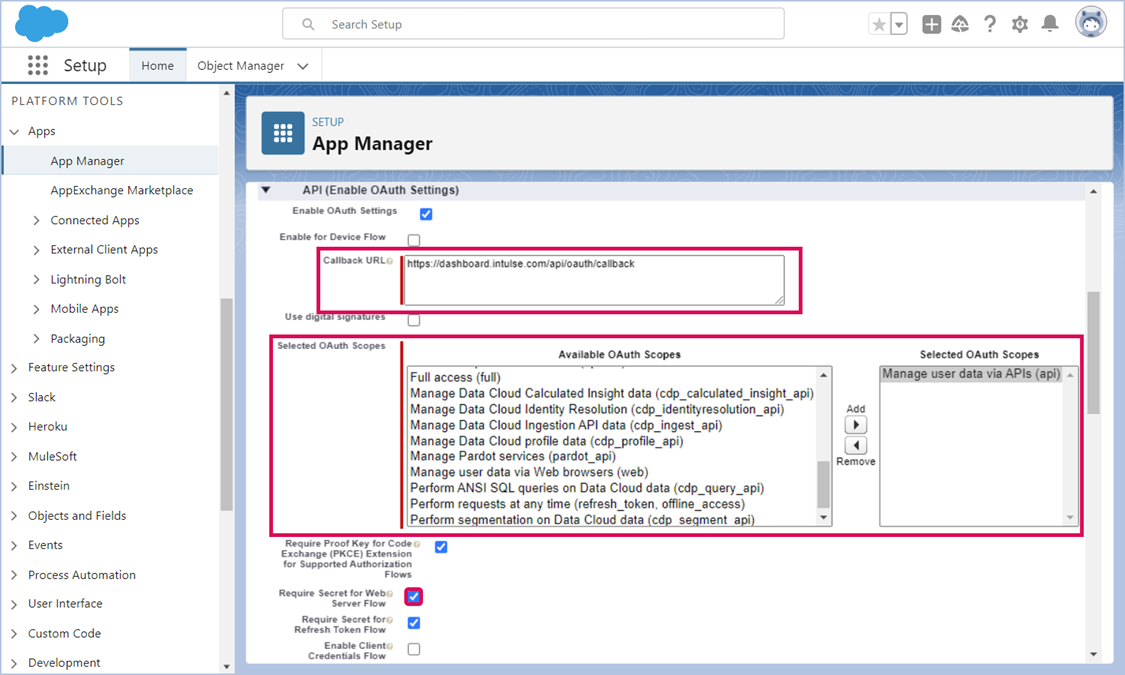Click the Add scope arrow button
Image resolution: width=1125 pixels, height=675 pixels.
pyautogui.click(x=855, y=425)
